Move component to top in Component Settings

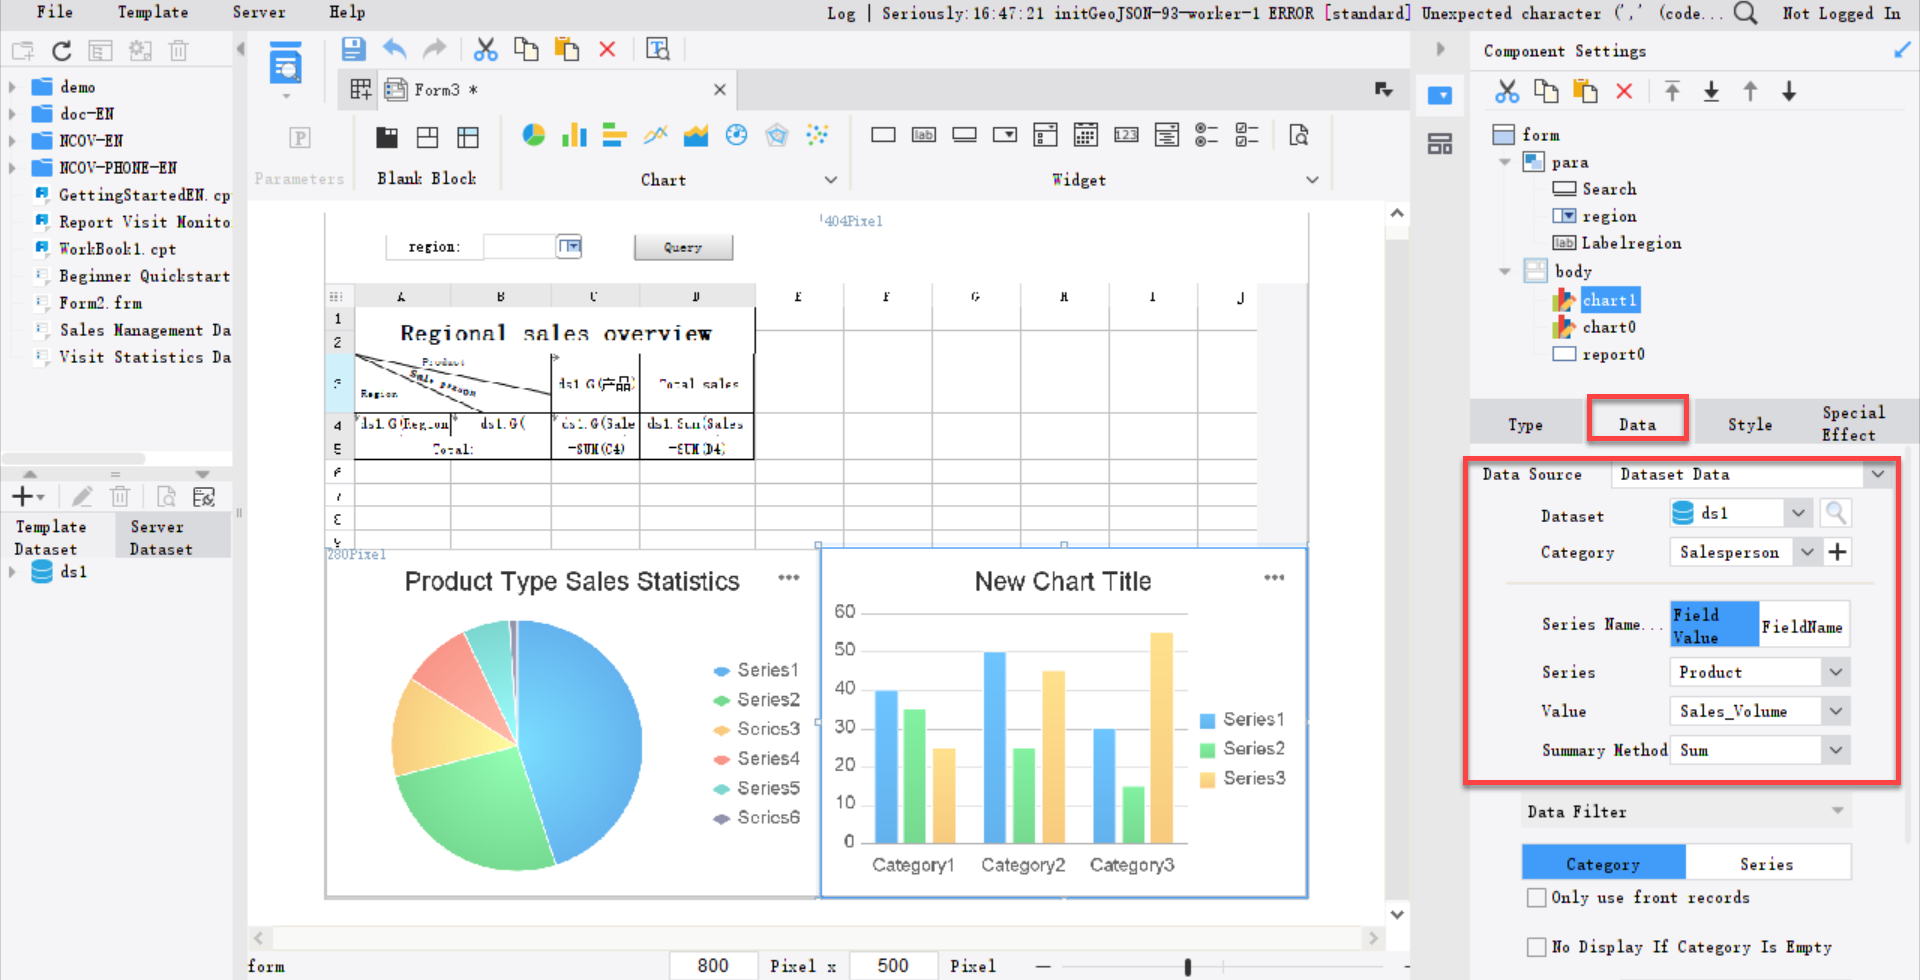[x=1672, y=92]
